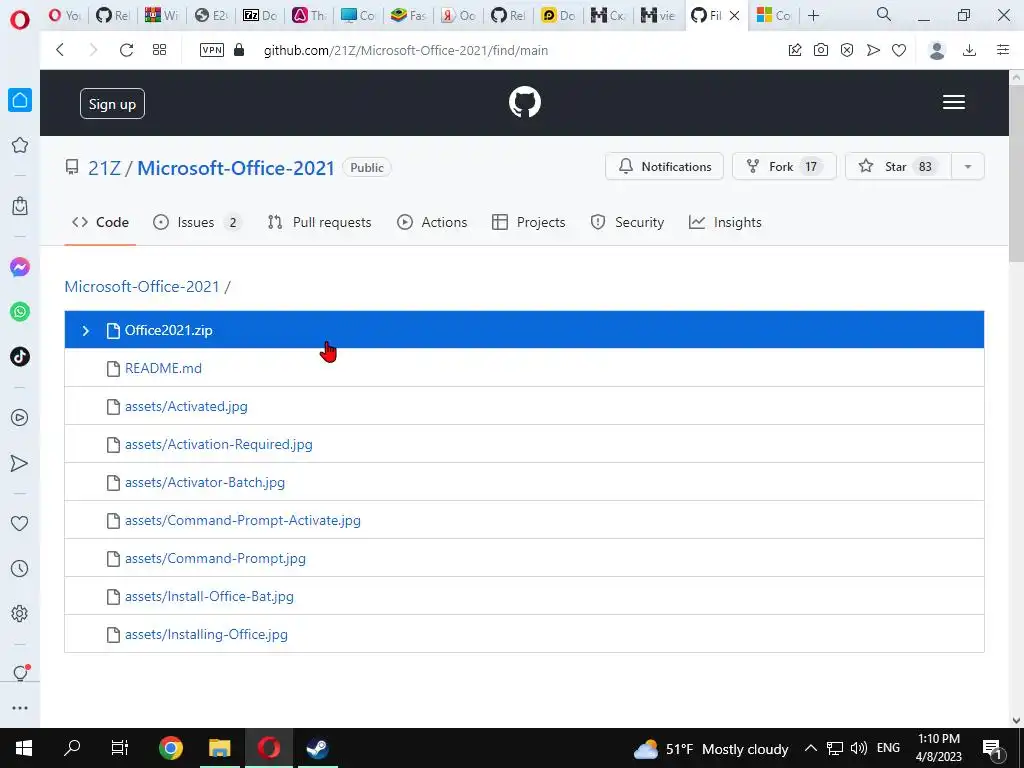The image size is (1024, 768).
Task: Click the padlock site info icon
Action: pos(239,50)
